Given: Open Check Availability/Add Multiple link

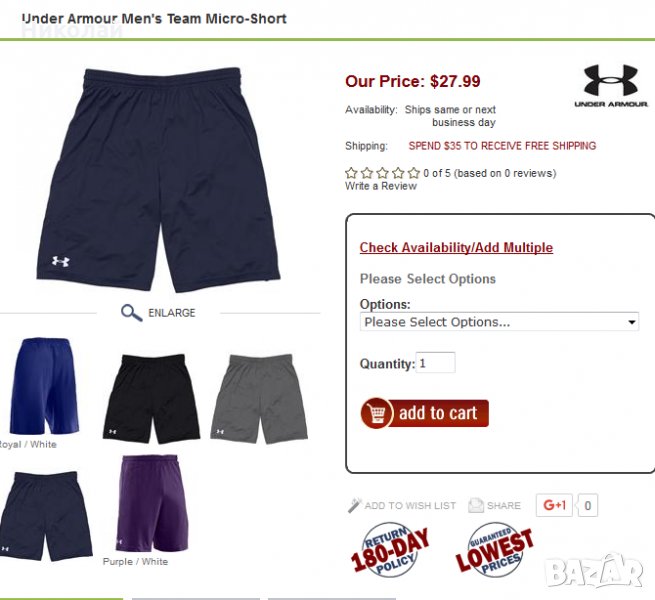Looking at the screenshot, I should [456, 247].
